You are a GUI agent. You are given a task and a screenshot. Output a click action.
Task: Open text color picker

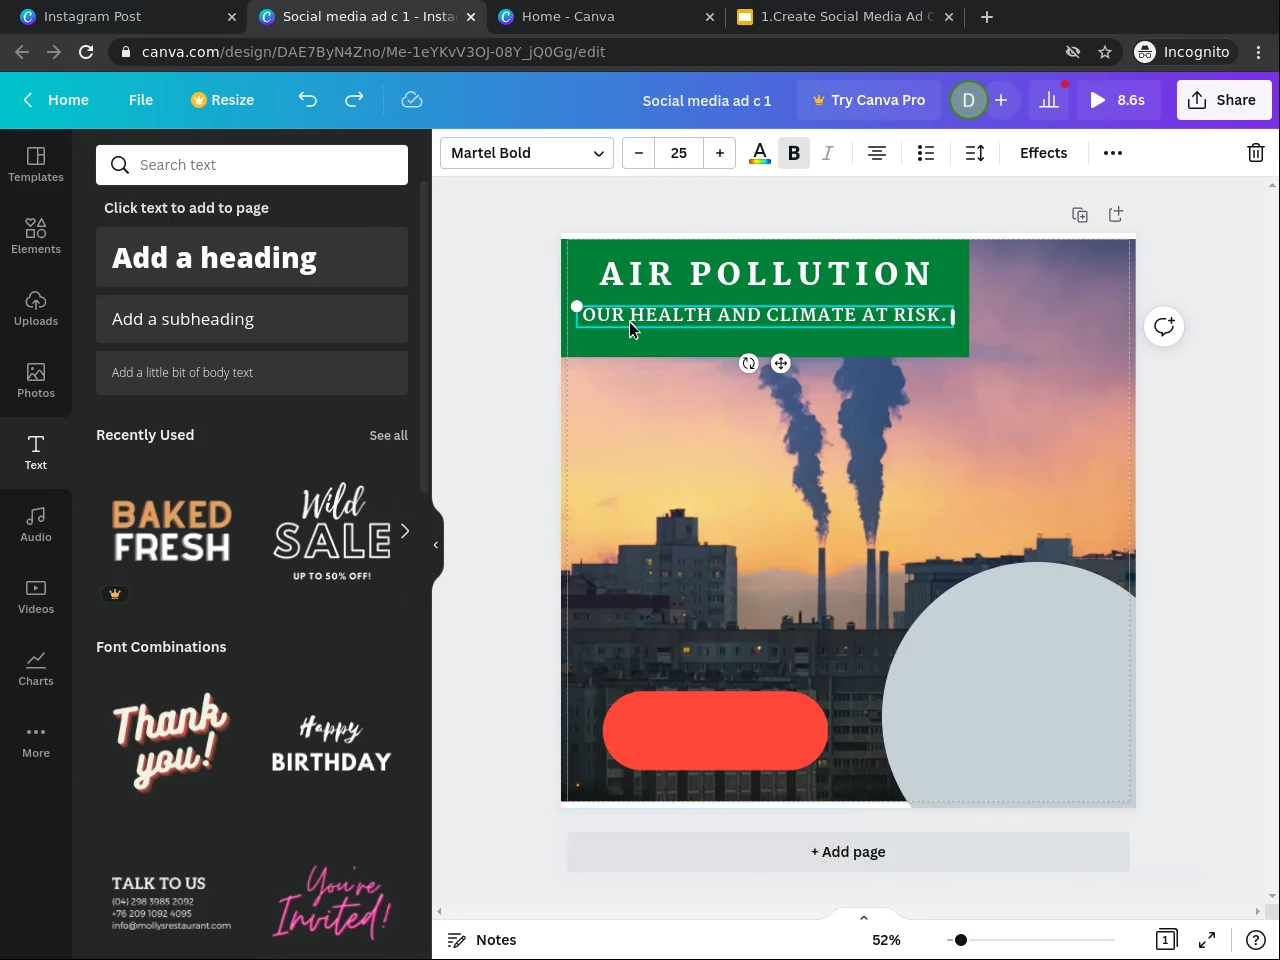760,153
